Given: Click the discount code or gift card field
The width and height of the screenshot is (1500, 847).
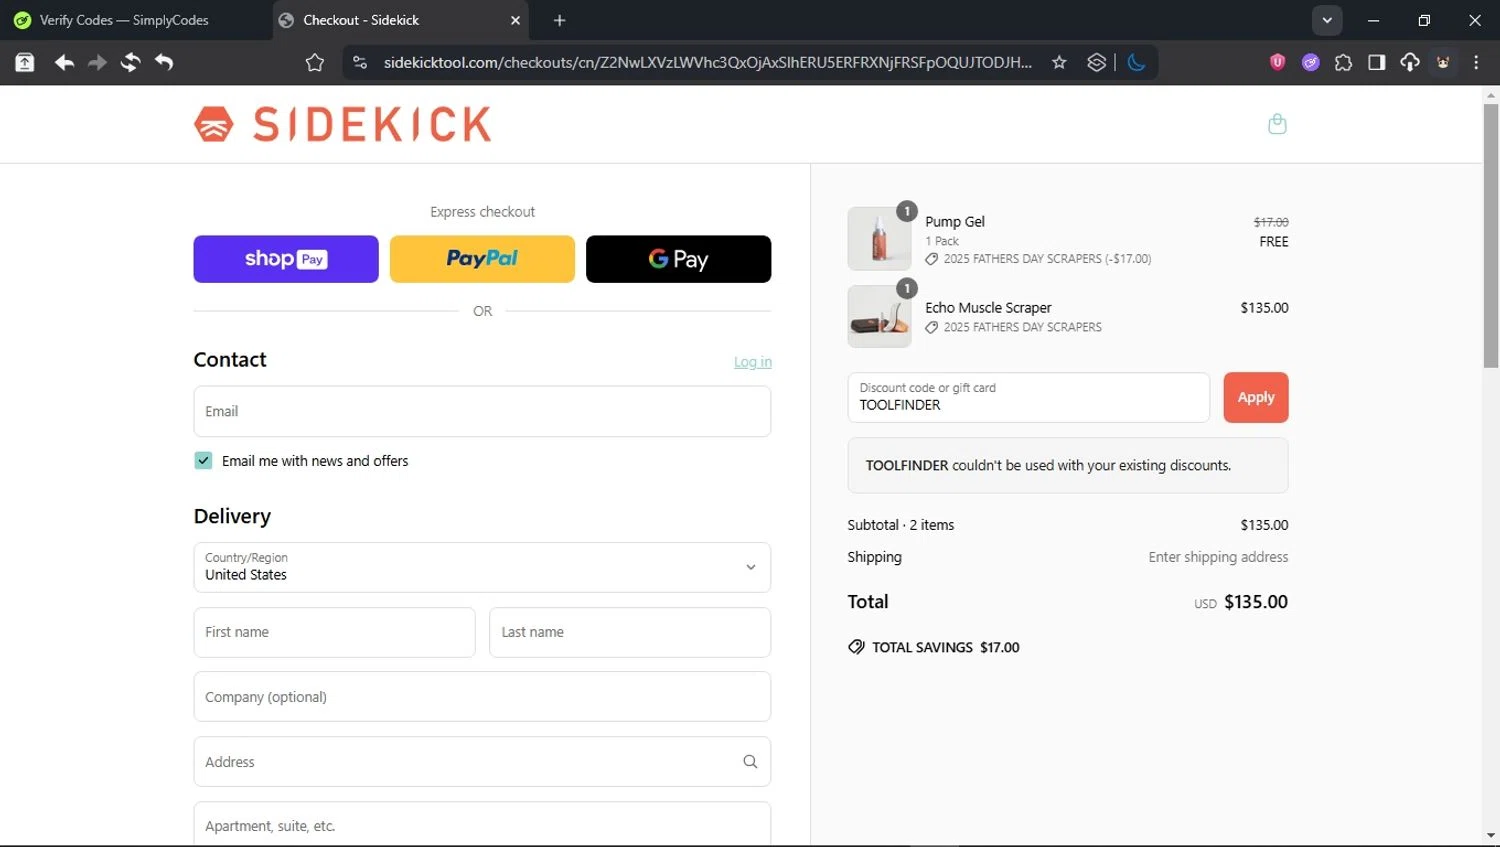Looking at the screenshot, I should coord(1029,397).
